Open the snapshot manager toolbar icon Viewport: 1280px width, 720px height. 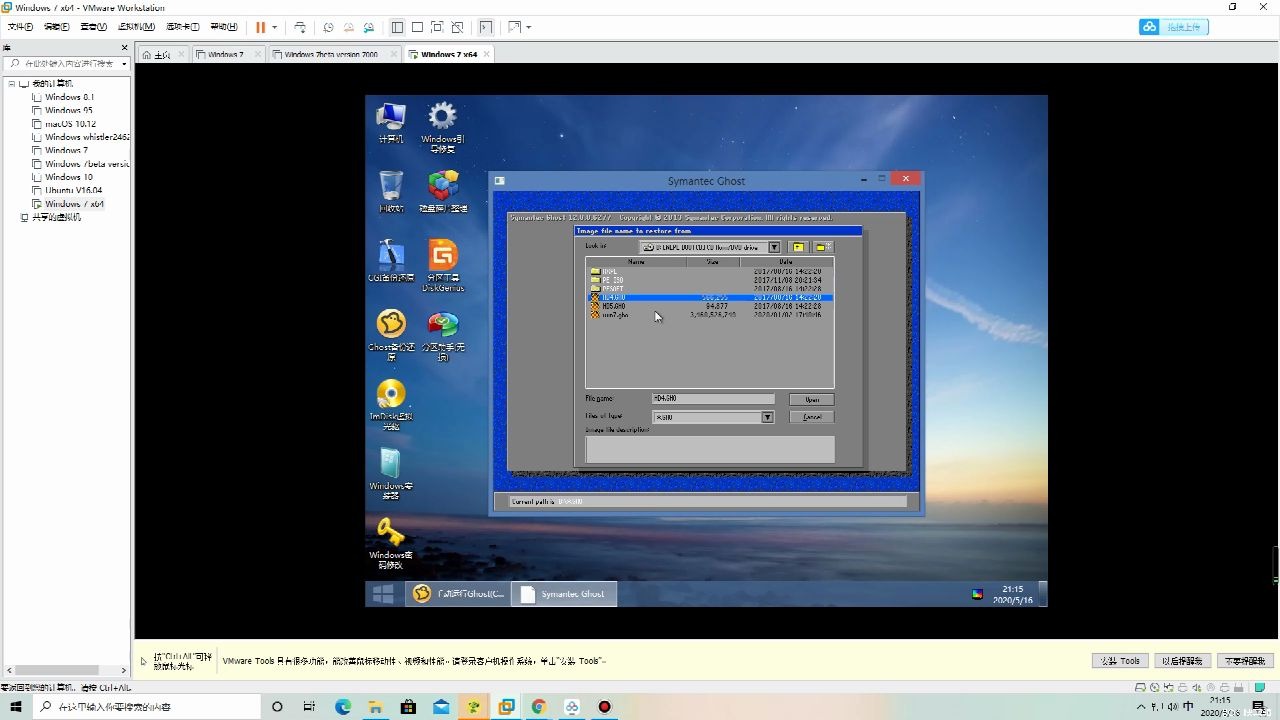[x=369, y=27]
